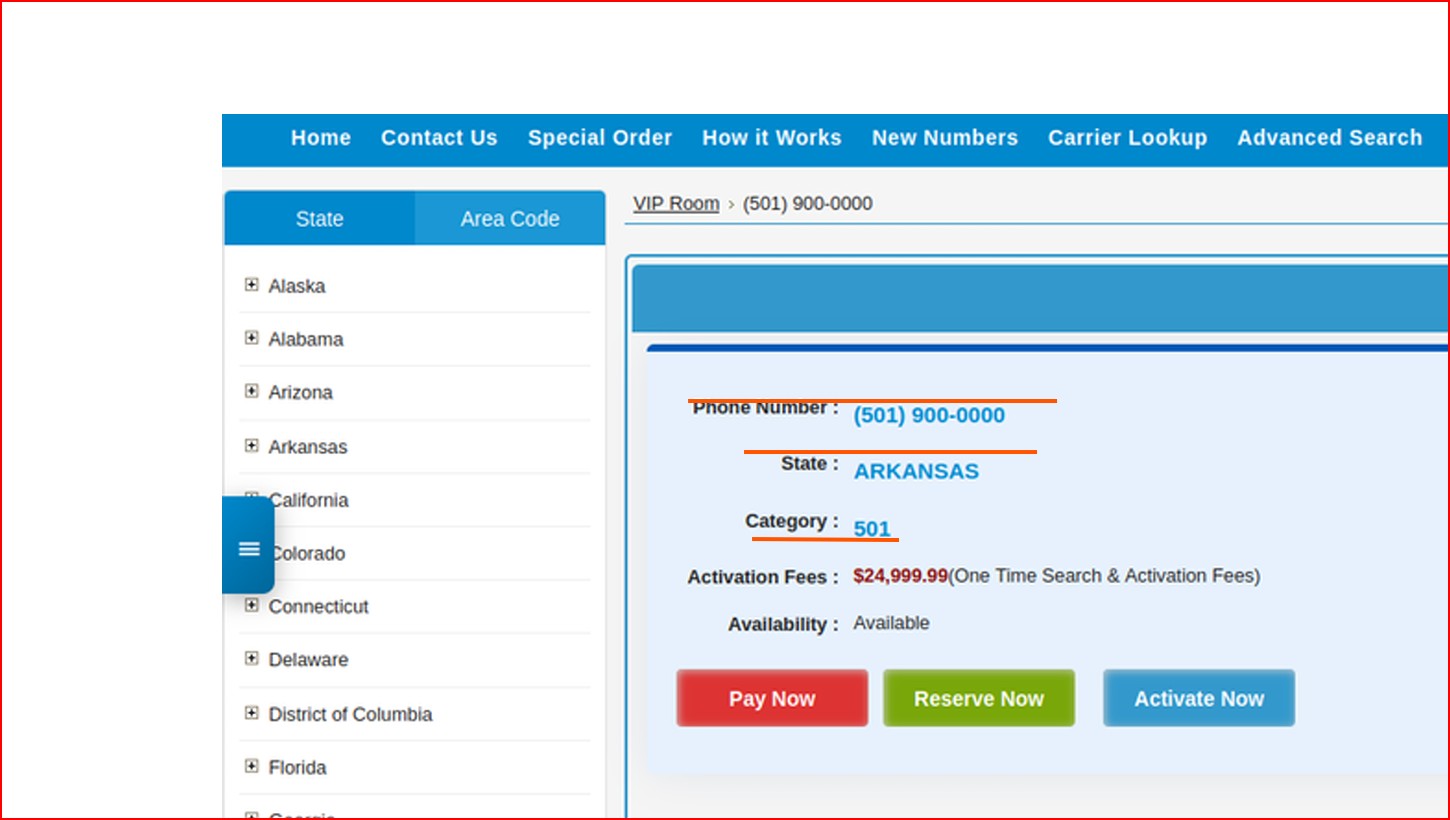Click the blue Activate Now button

(1198, 698)
